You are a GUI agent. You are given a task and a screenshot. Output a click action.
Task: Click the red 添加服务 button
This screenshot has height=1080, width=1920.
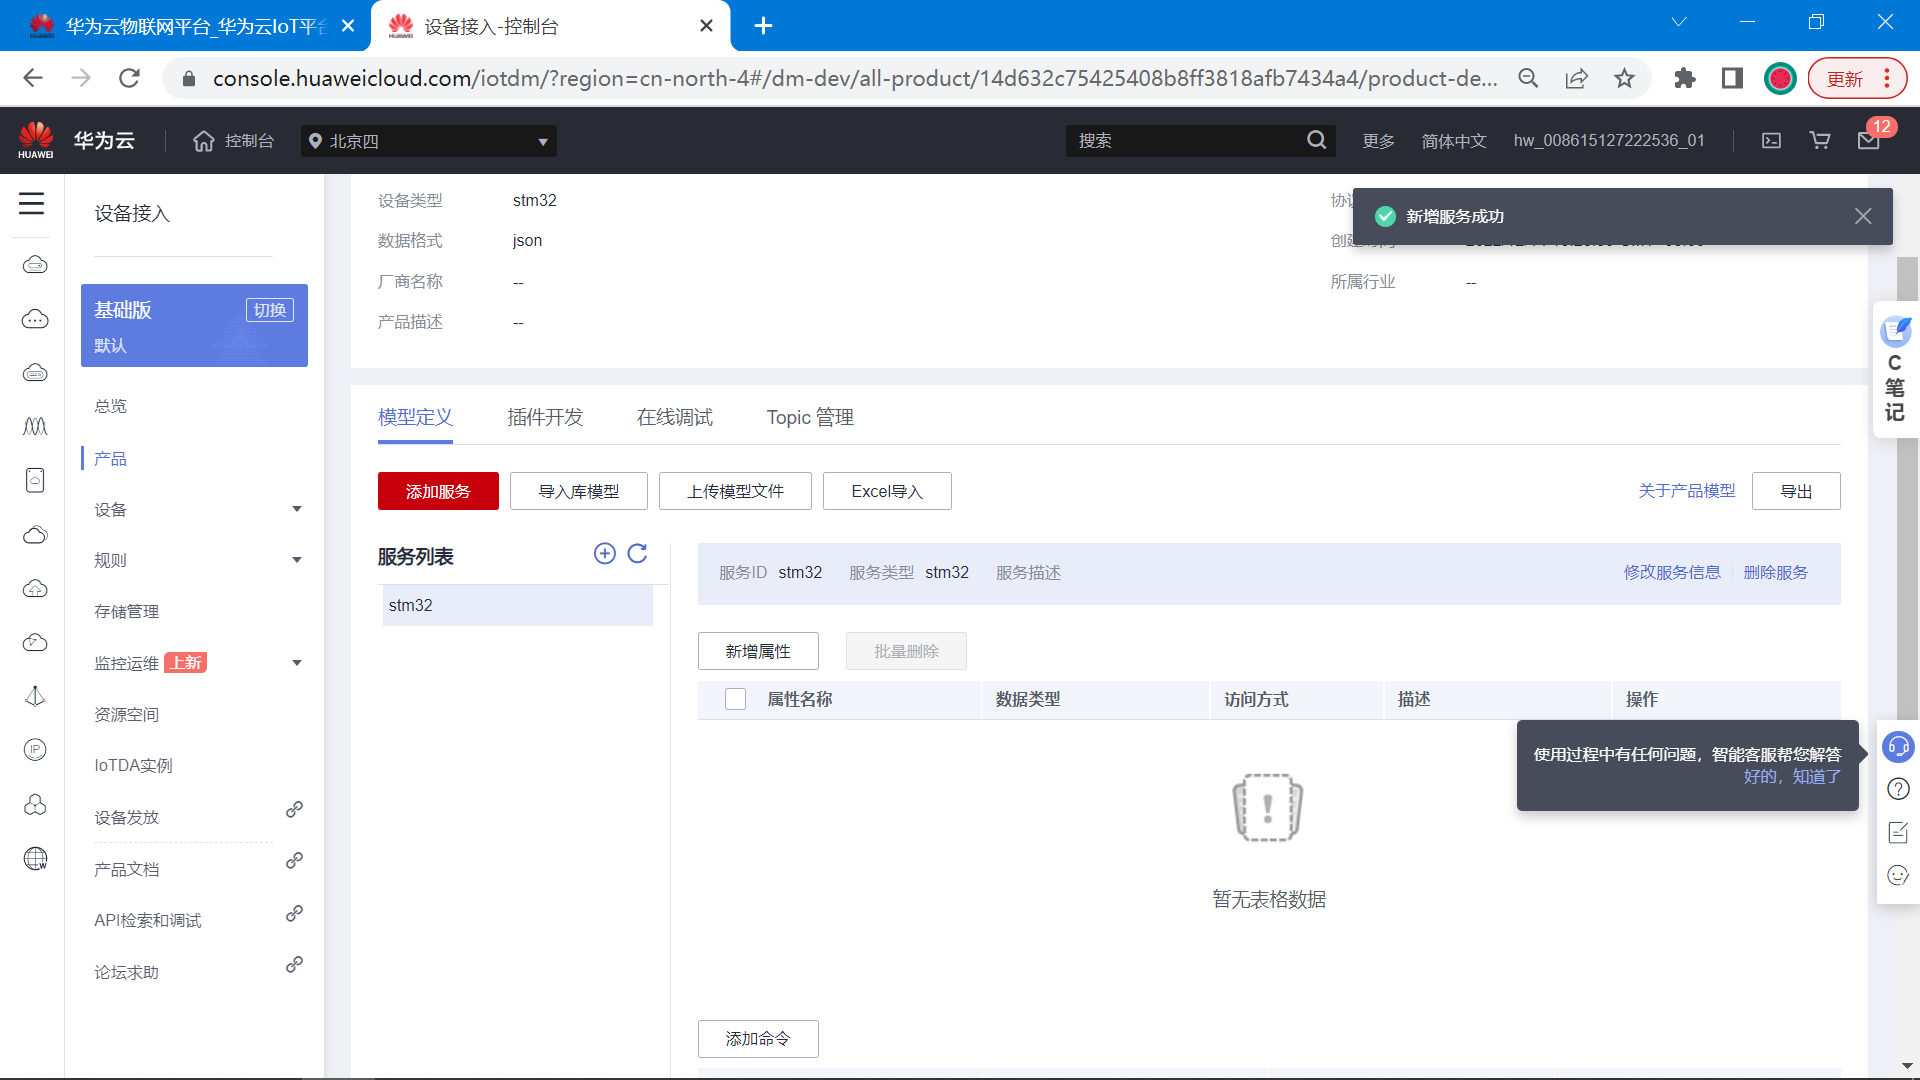coord(438,491)
